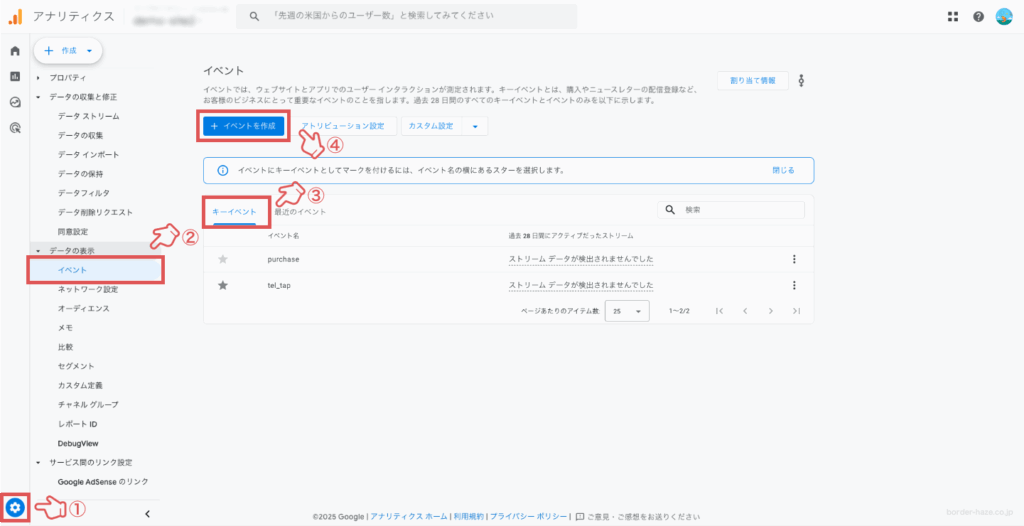
Task: Open the Advertising target icon
Action: tap(15, 127)
